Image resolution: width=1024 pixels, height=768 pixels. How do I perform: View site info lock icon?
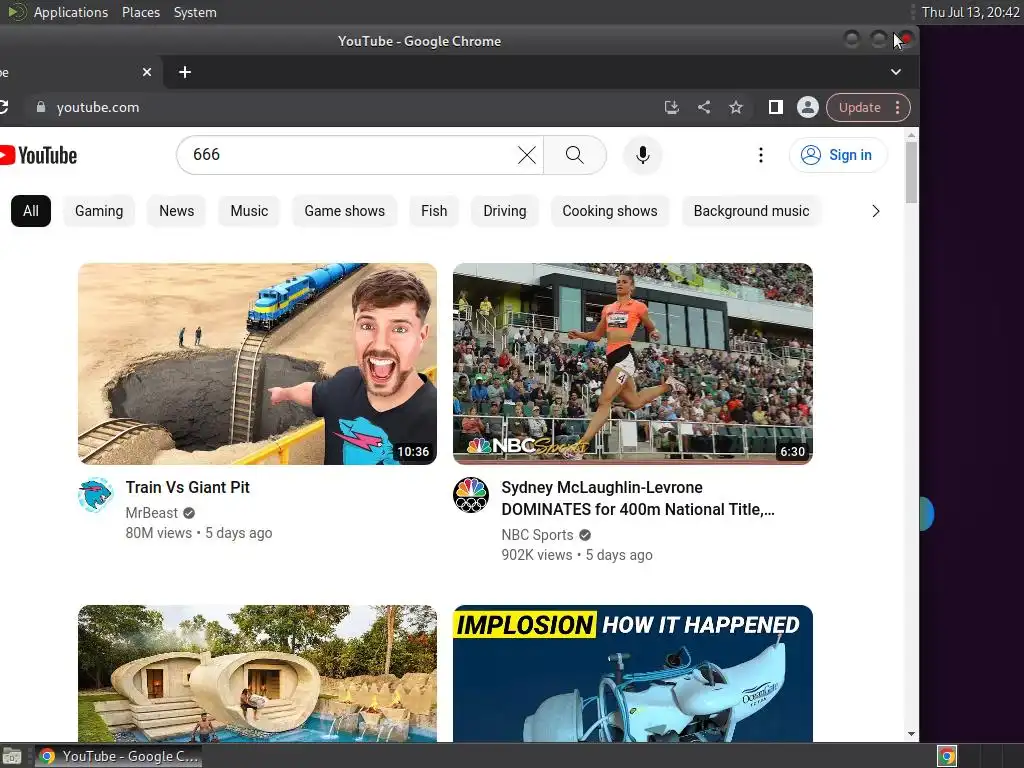[x=40, y=107]
